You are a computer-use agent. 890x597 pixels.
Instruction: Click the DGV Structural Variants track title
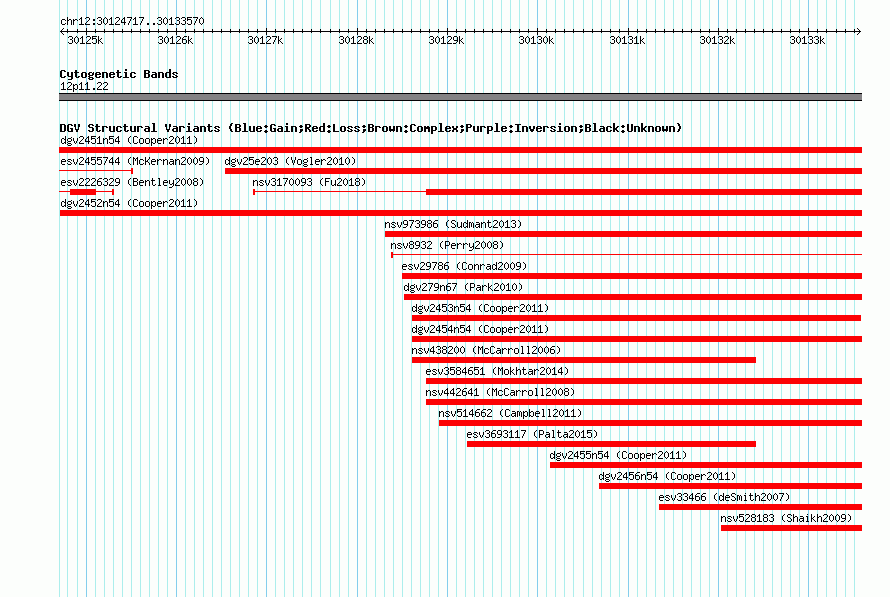tap(371, 128)
